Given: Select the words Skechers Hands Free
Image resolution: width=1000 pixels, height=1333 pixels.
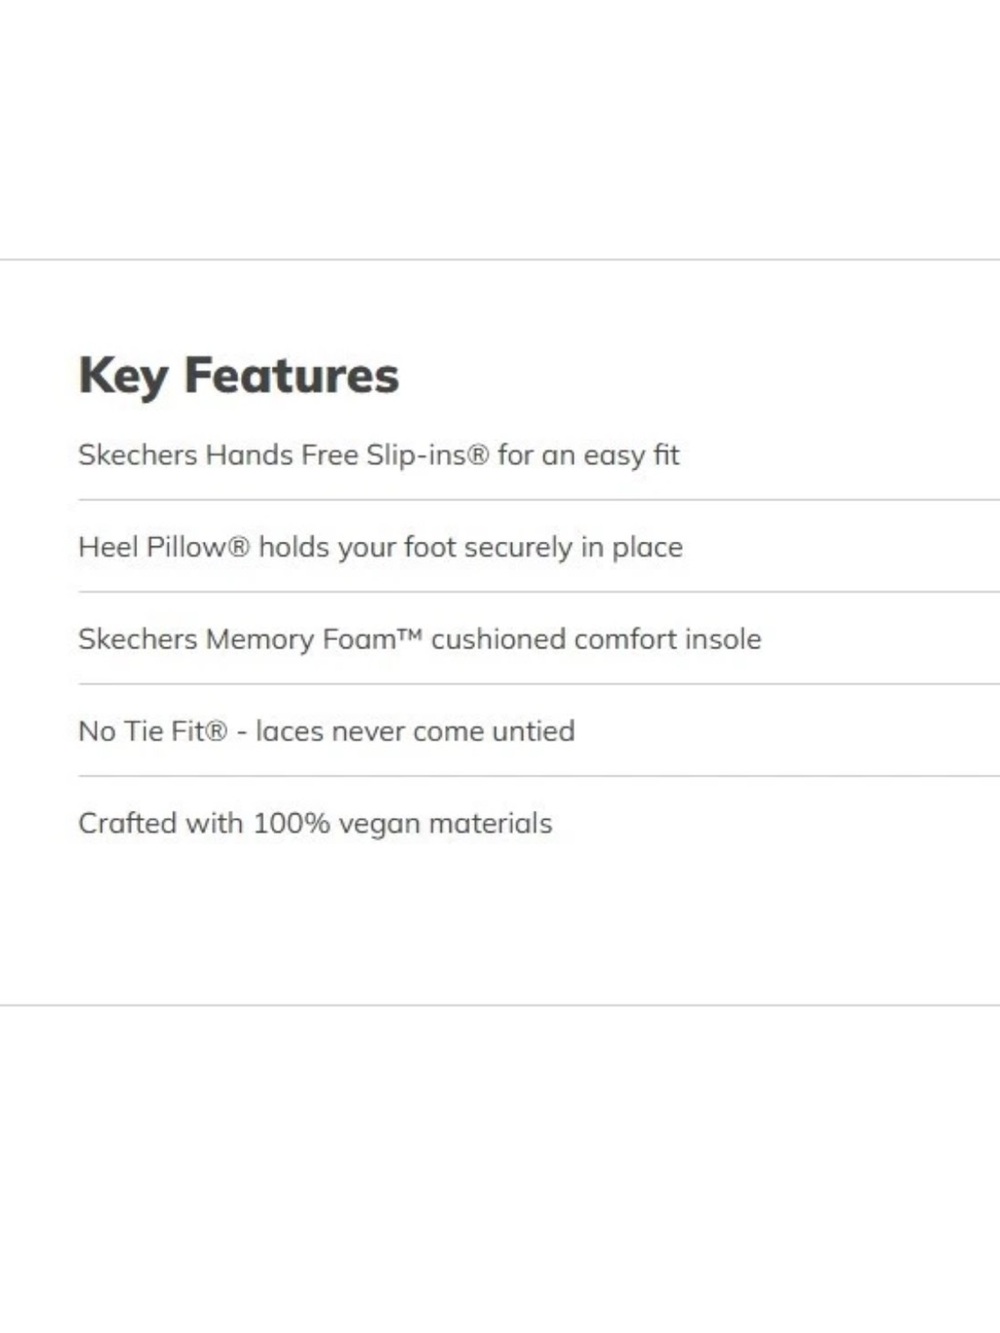Looking at the screenshot, I should (218, 455).
